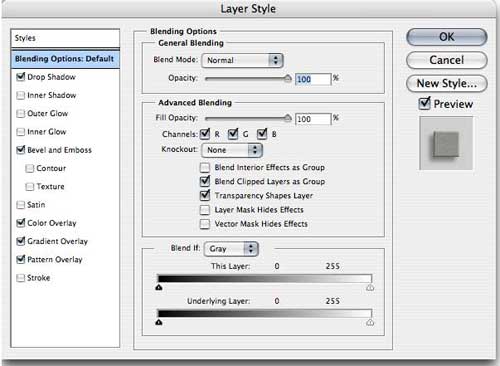
Task: Click the style preview thumbnail
Action: 446,143
